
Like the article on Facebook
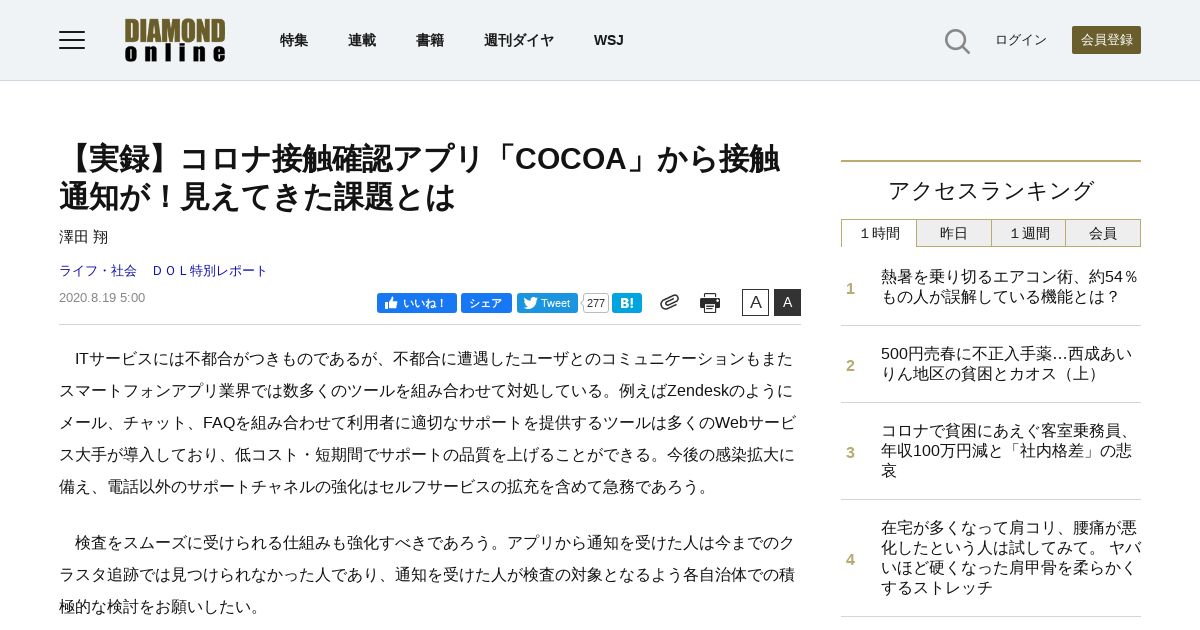pos(416,303)
